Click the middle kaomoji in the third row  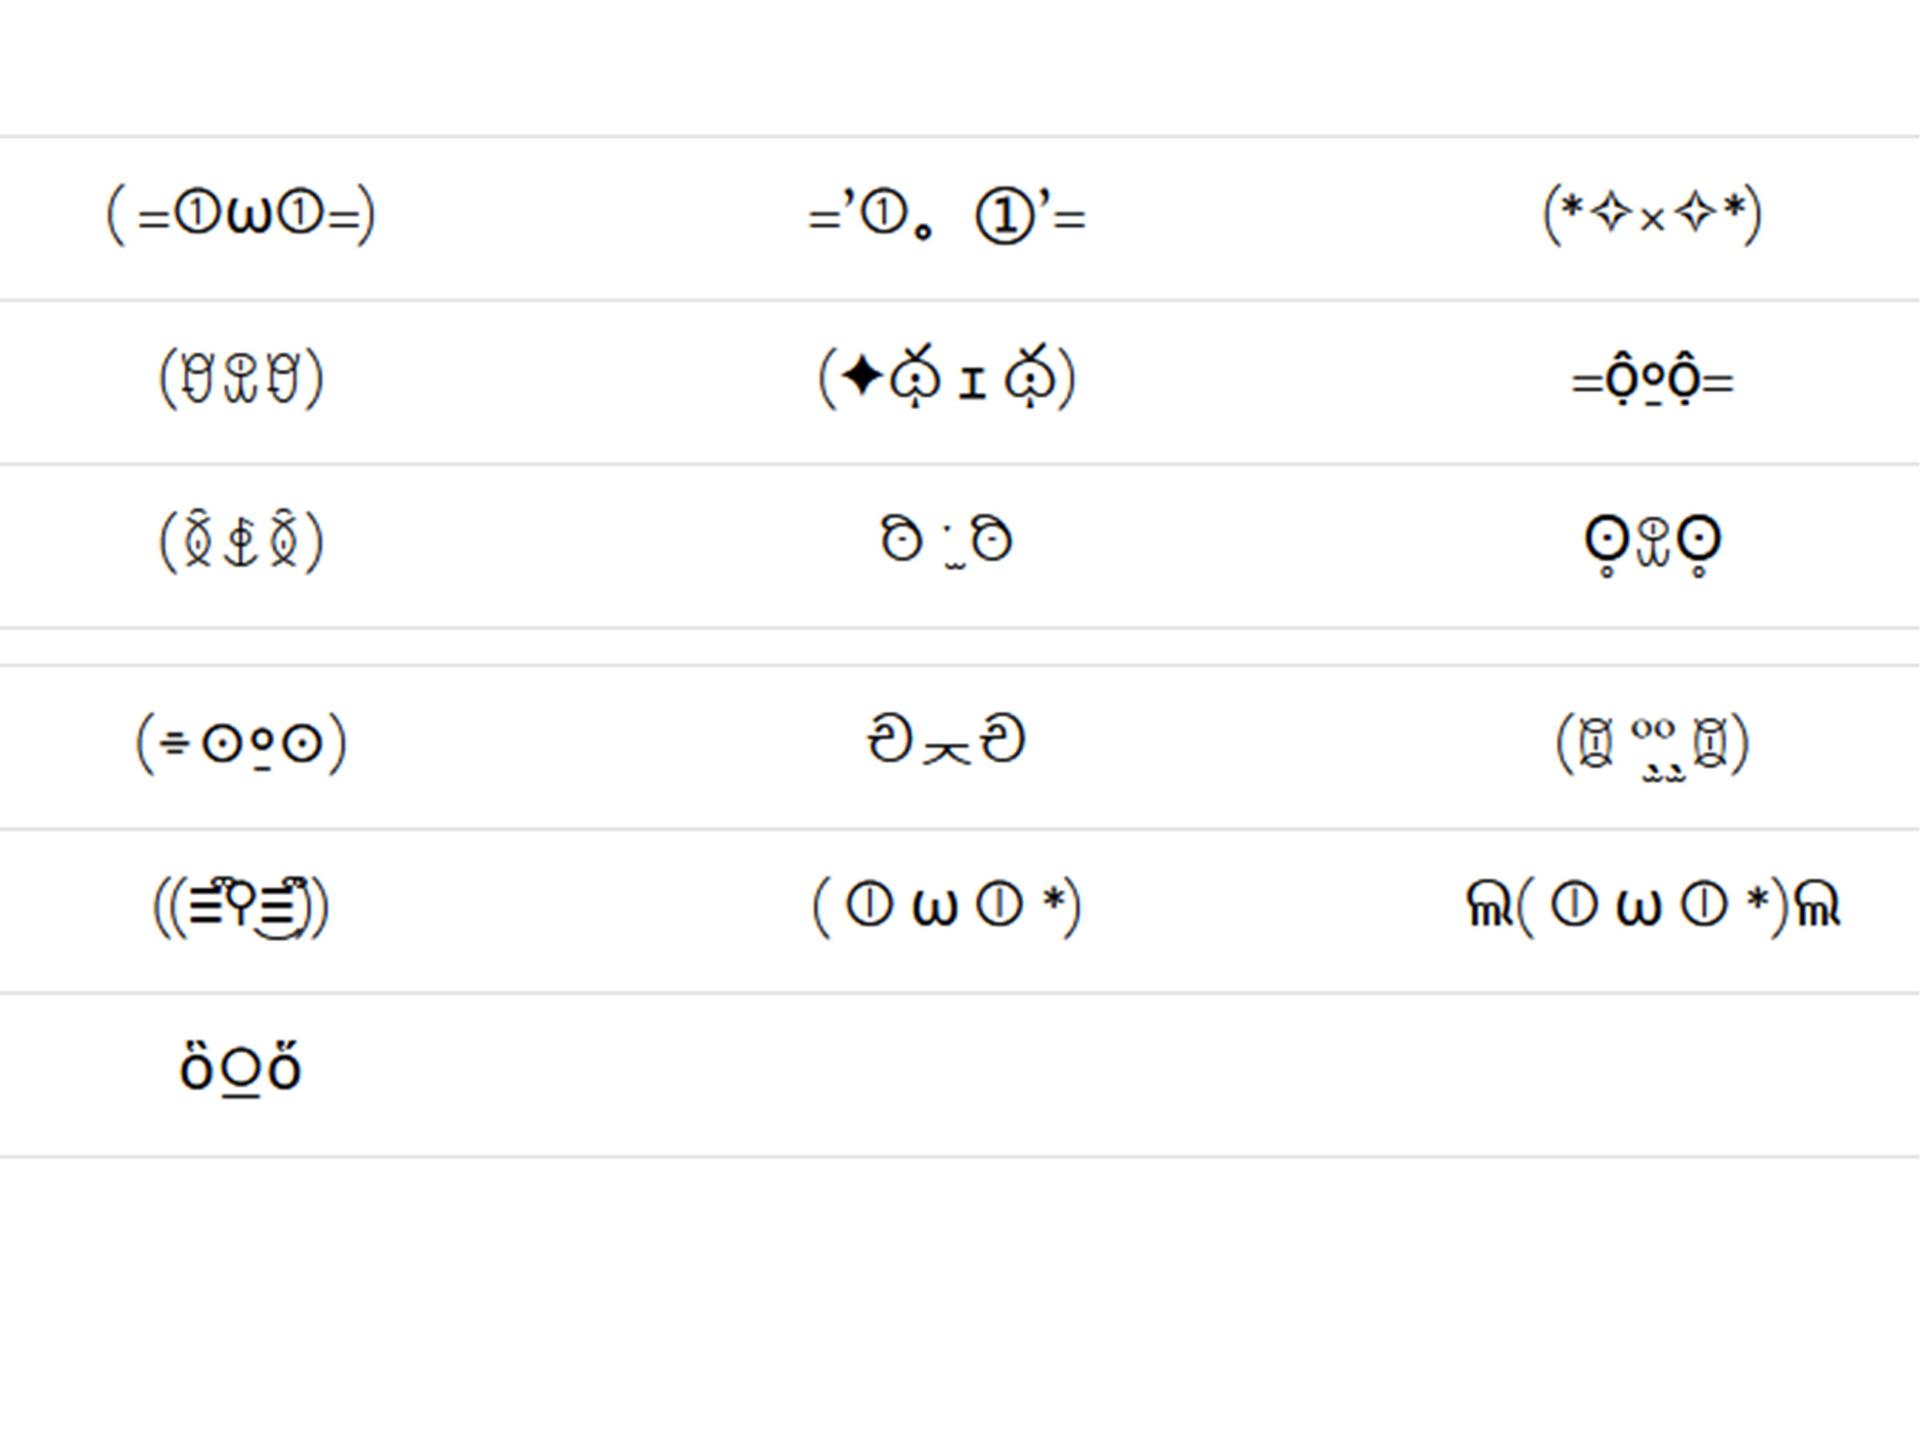(x=946, y=541)
